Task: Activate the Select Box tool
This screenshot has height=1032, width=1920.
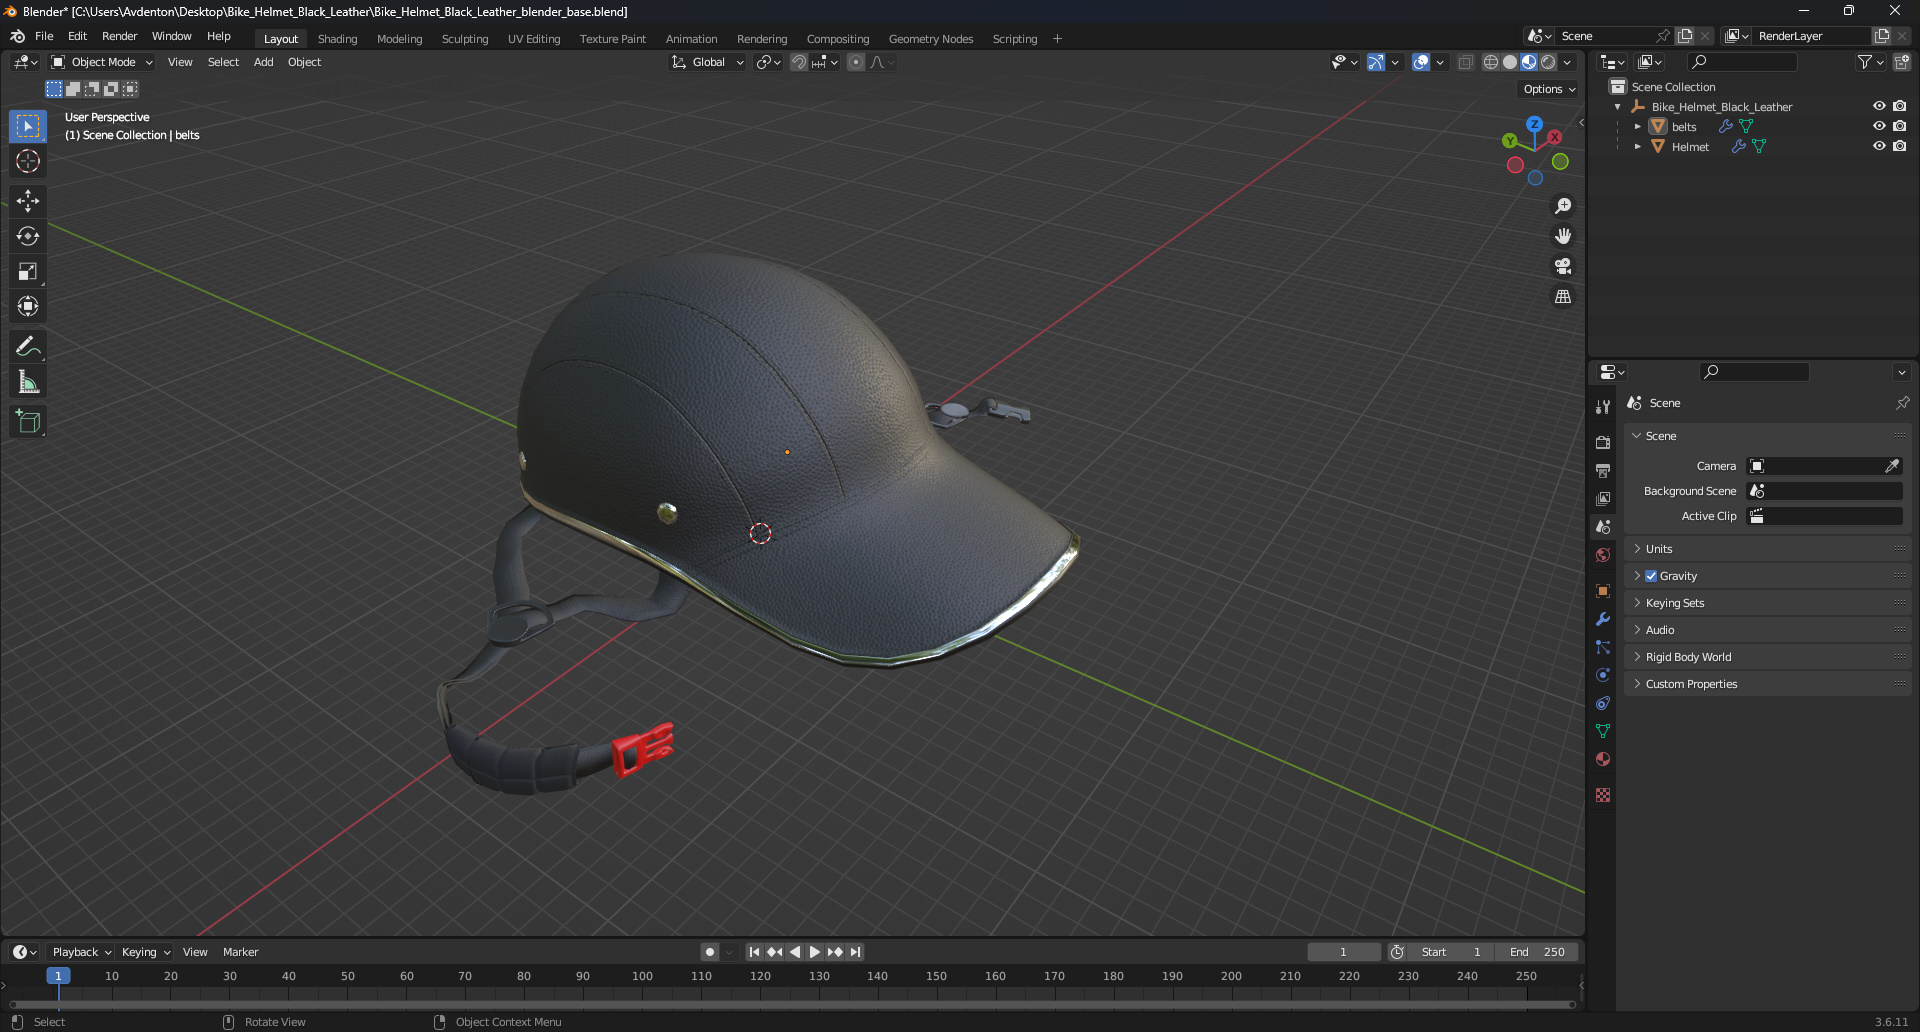Action: point(28,126)
